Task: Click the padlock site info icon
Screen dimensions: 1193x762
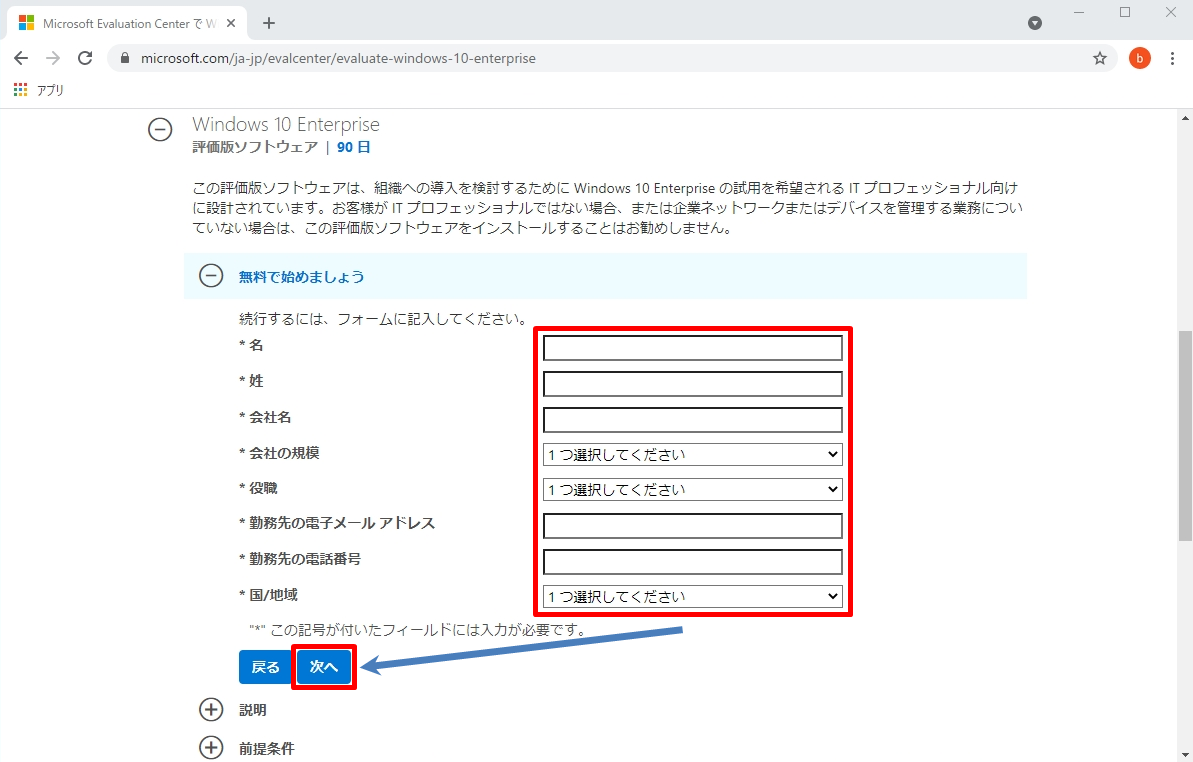Action: pyautogui.click(x=125, y=59)
